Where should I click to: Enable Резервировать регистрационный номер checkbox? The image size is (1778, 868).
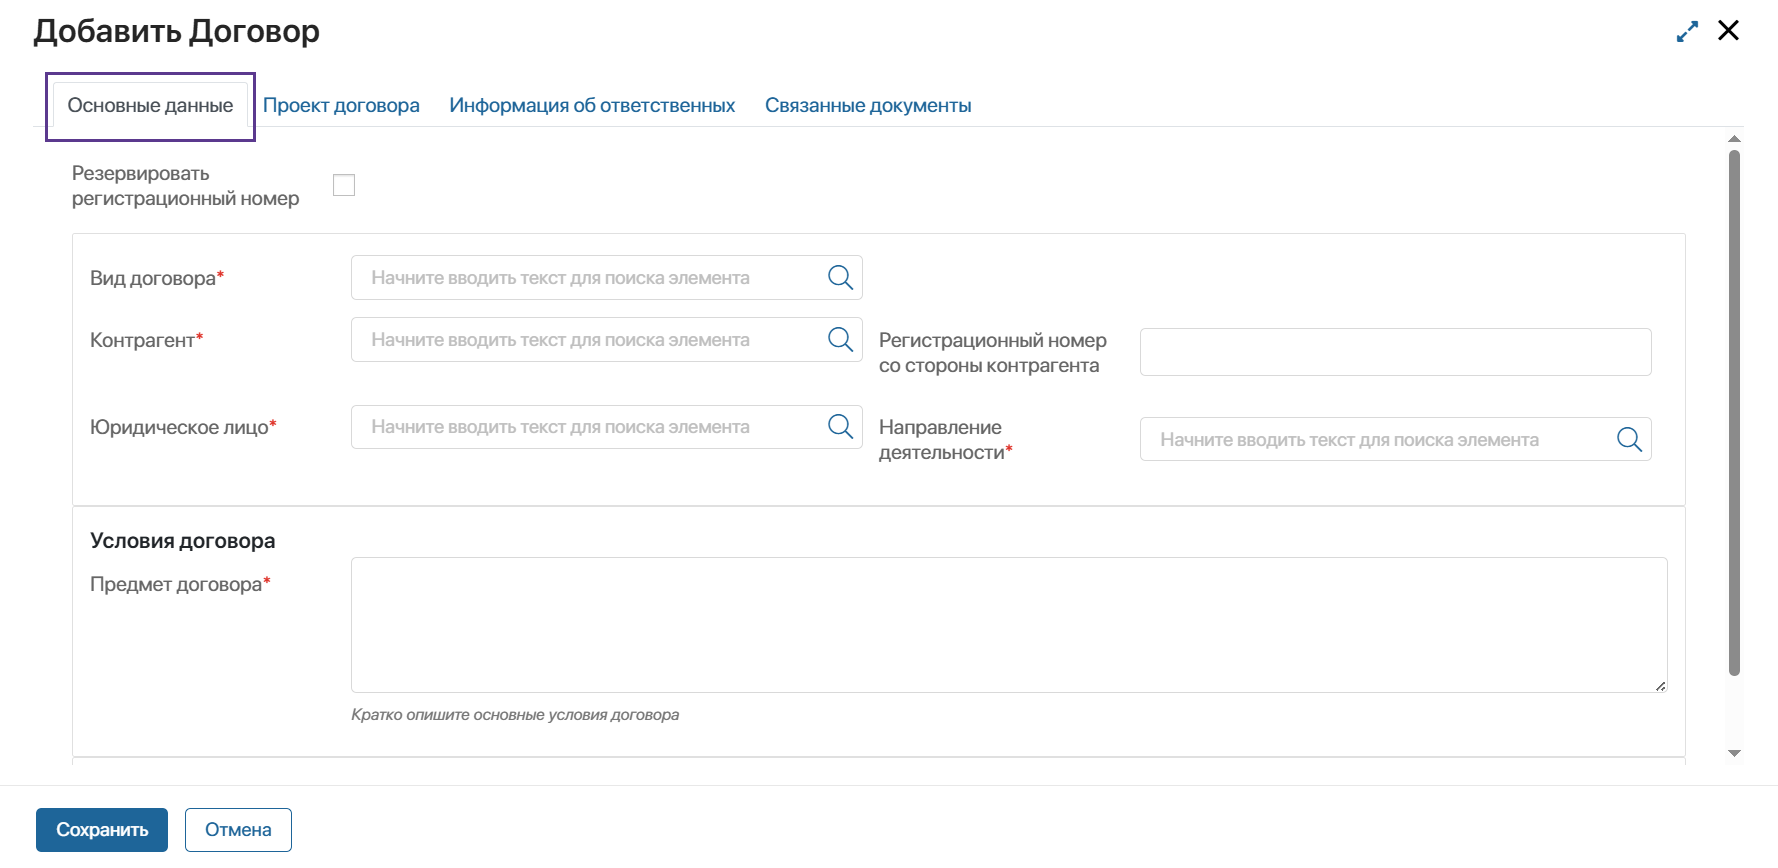click(344, 185)
